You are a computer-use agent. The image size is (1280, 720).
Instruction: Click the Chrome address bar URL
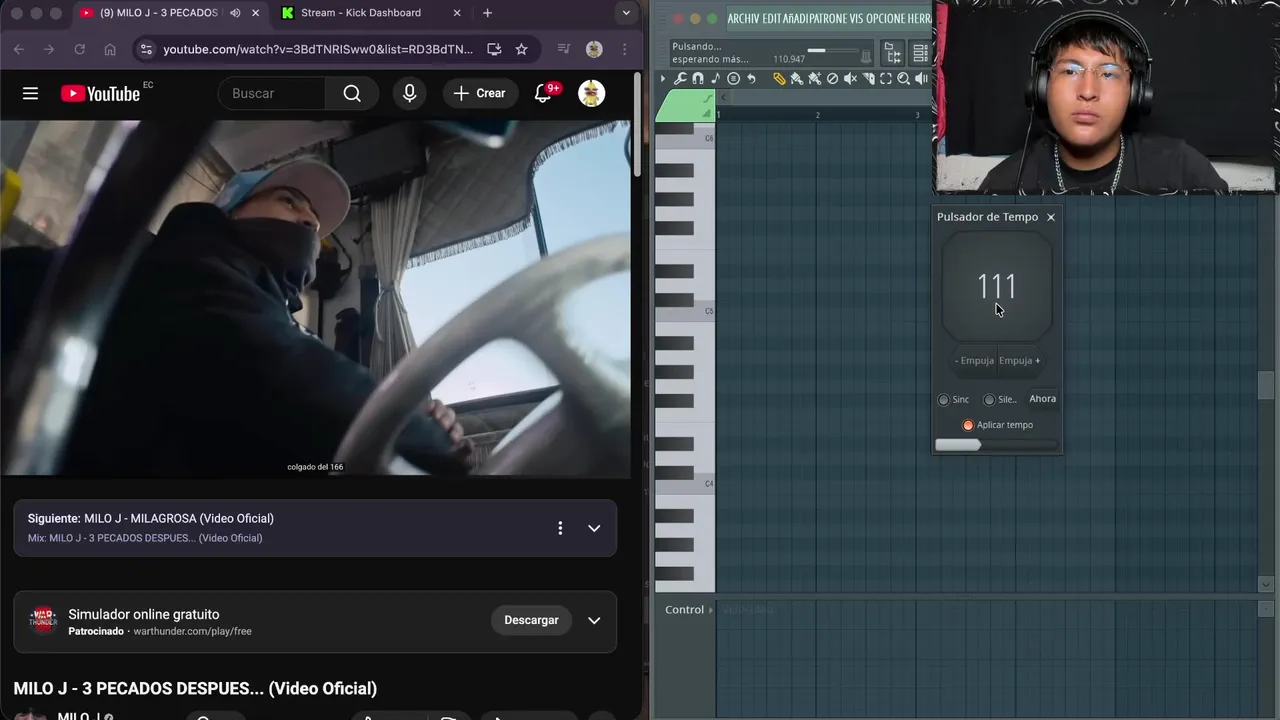[318, 49]
